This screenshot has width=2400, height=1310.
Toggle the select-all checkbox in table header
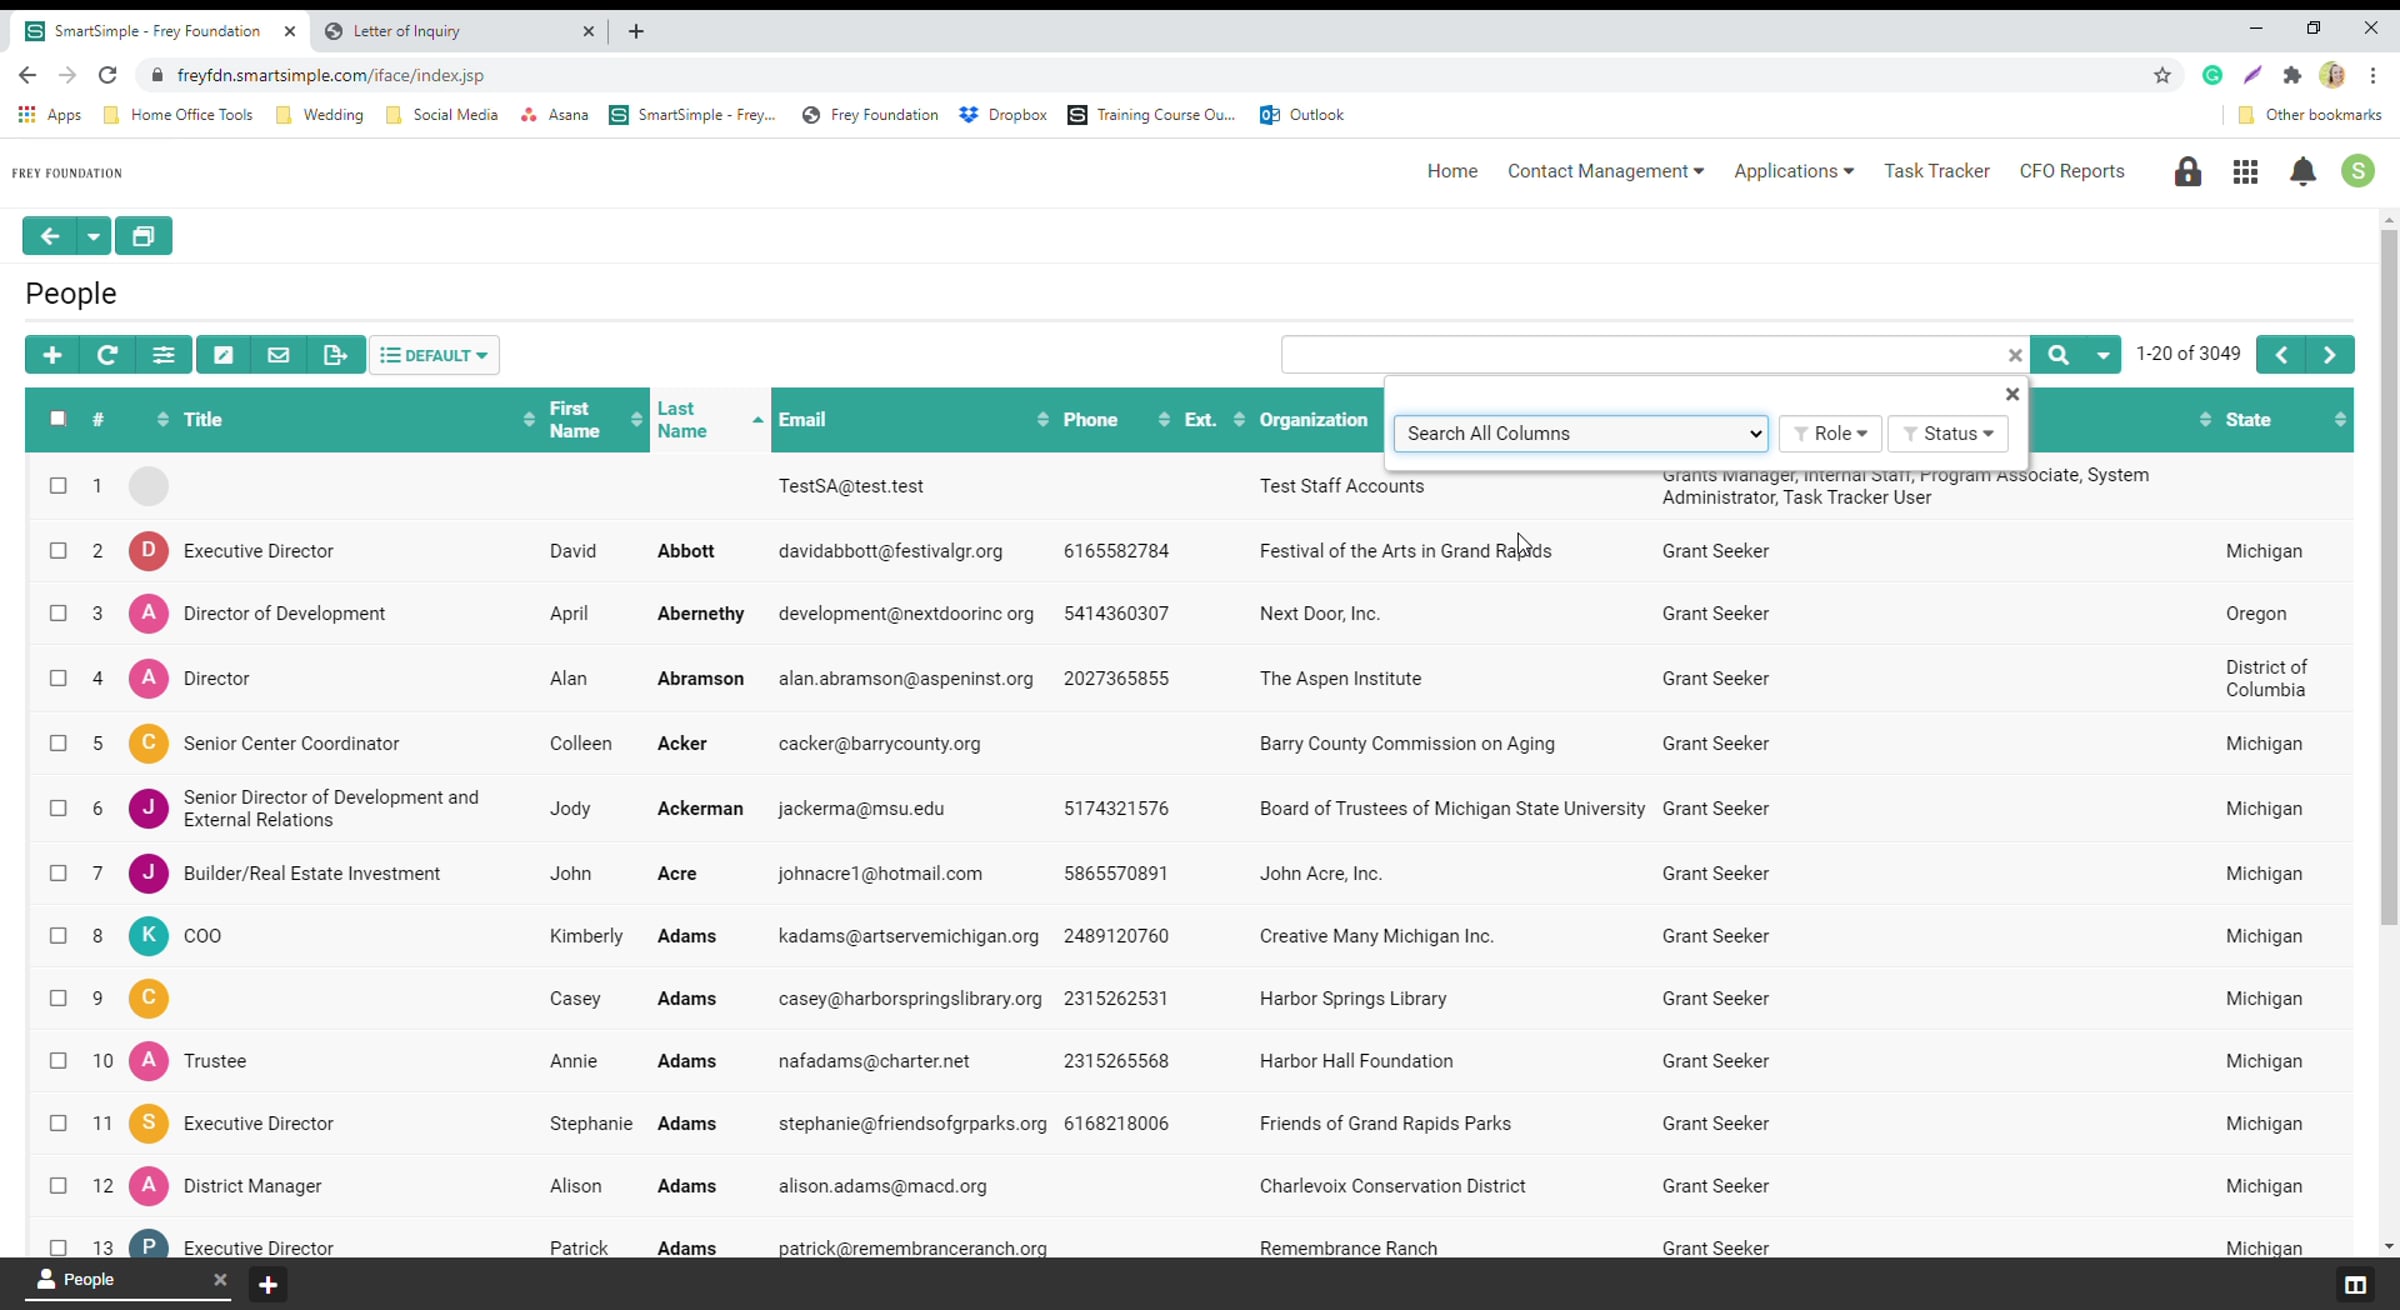[58, 419]
